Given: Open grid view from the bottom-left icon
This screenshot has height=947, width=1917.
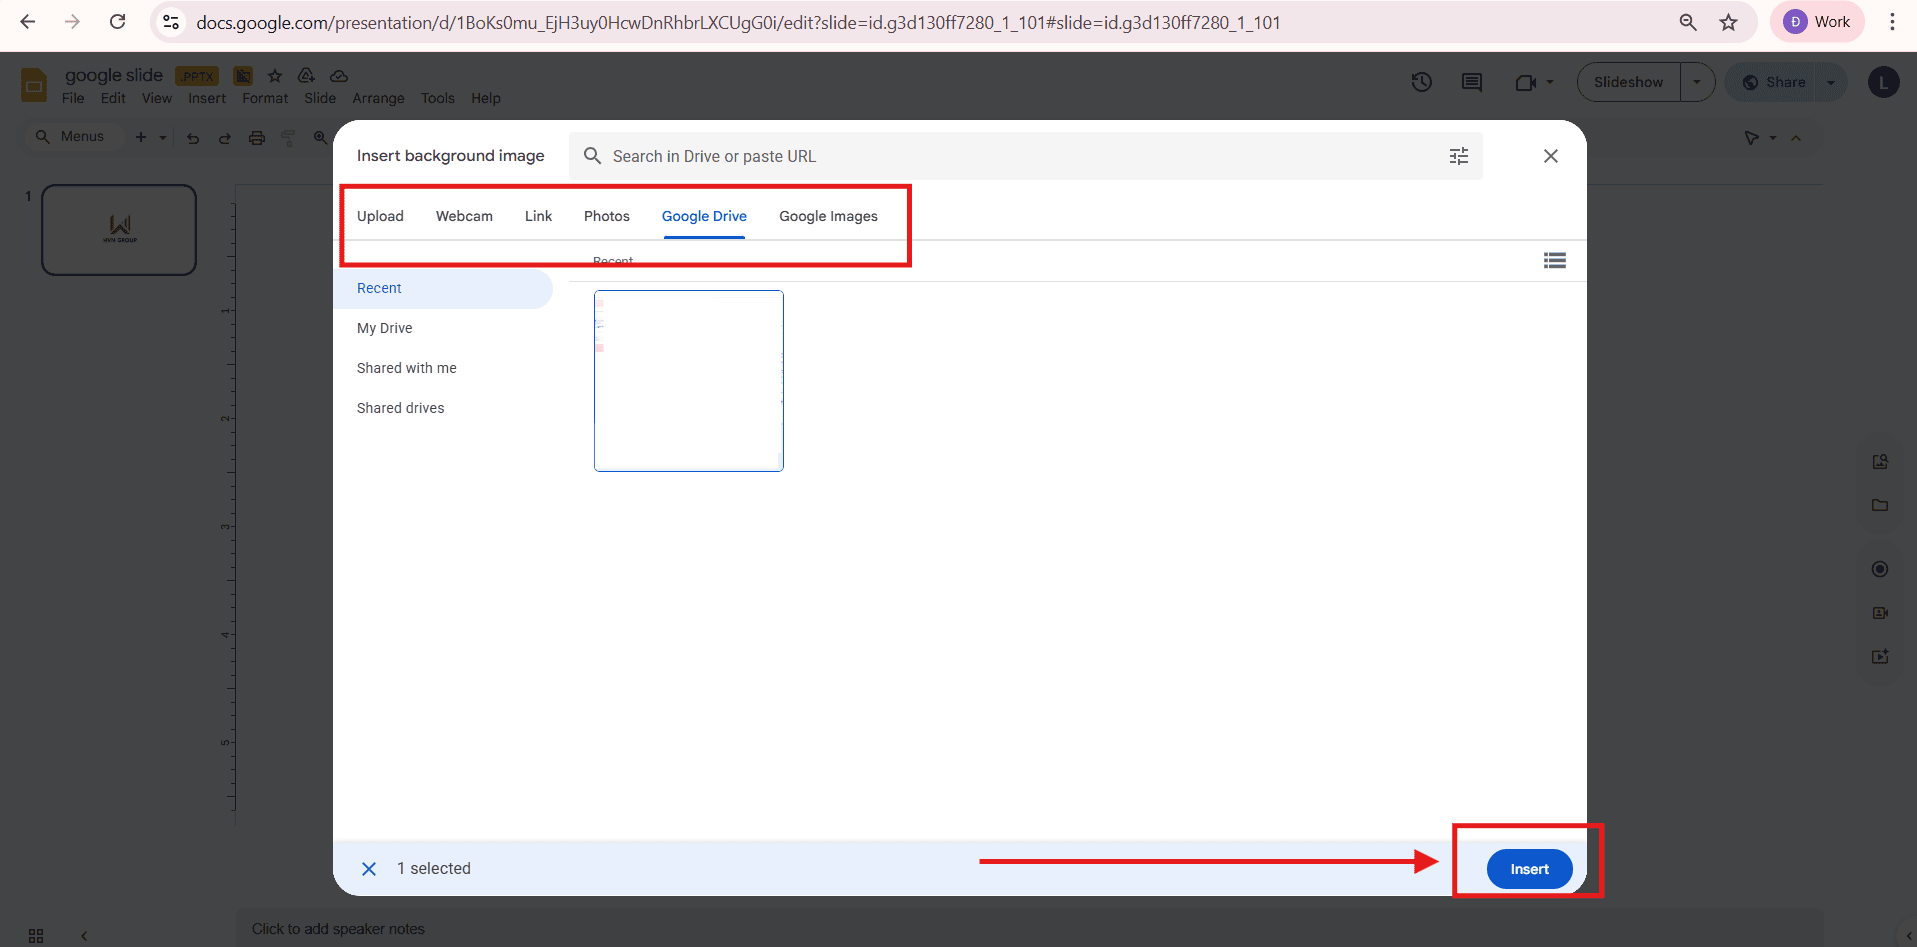Looking at the screenshot, I should tap(36, 936).
